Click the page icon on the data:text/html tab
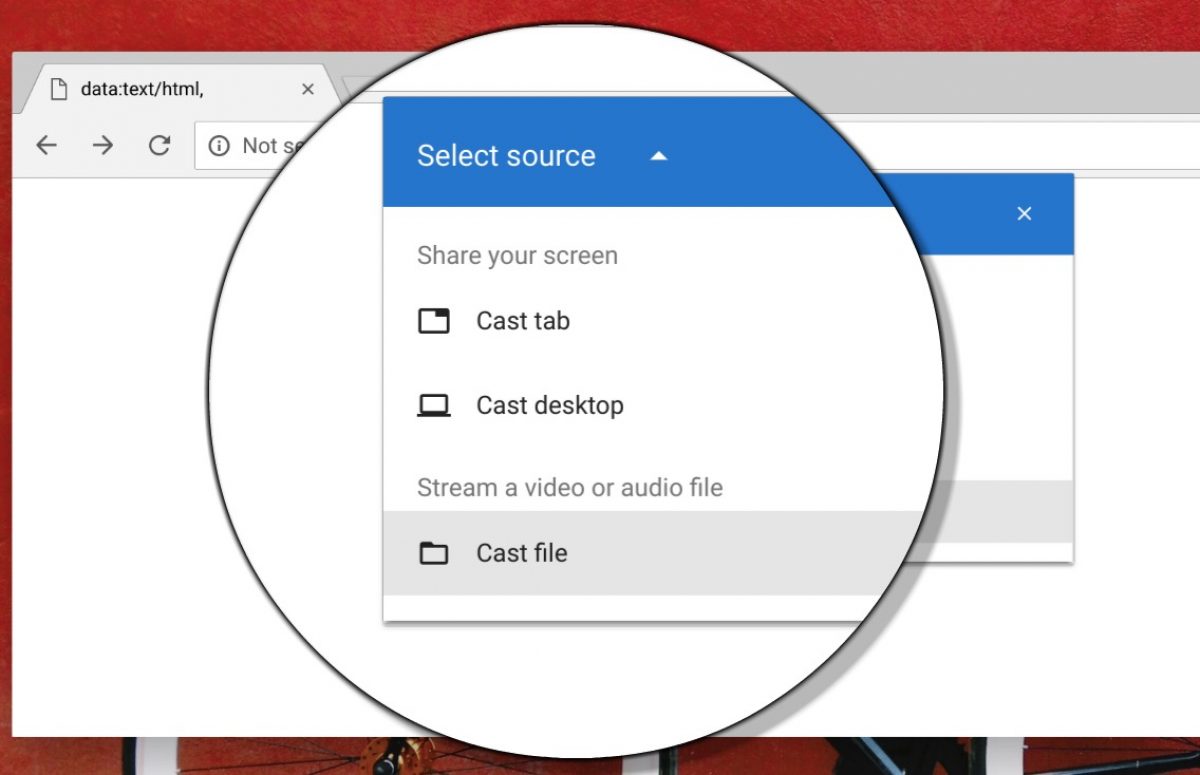 (60, 89)
